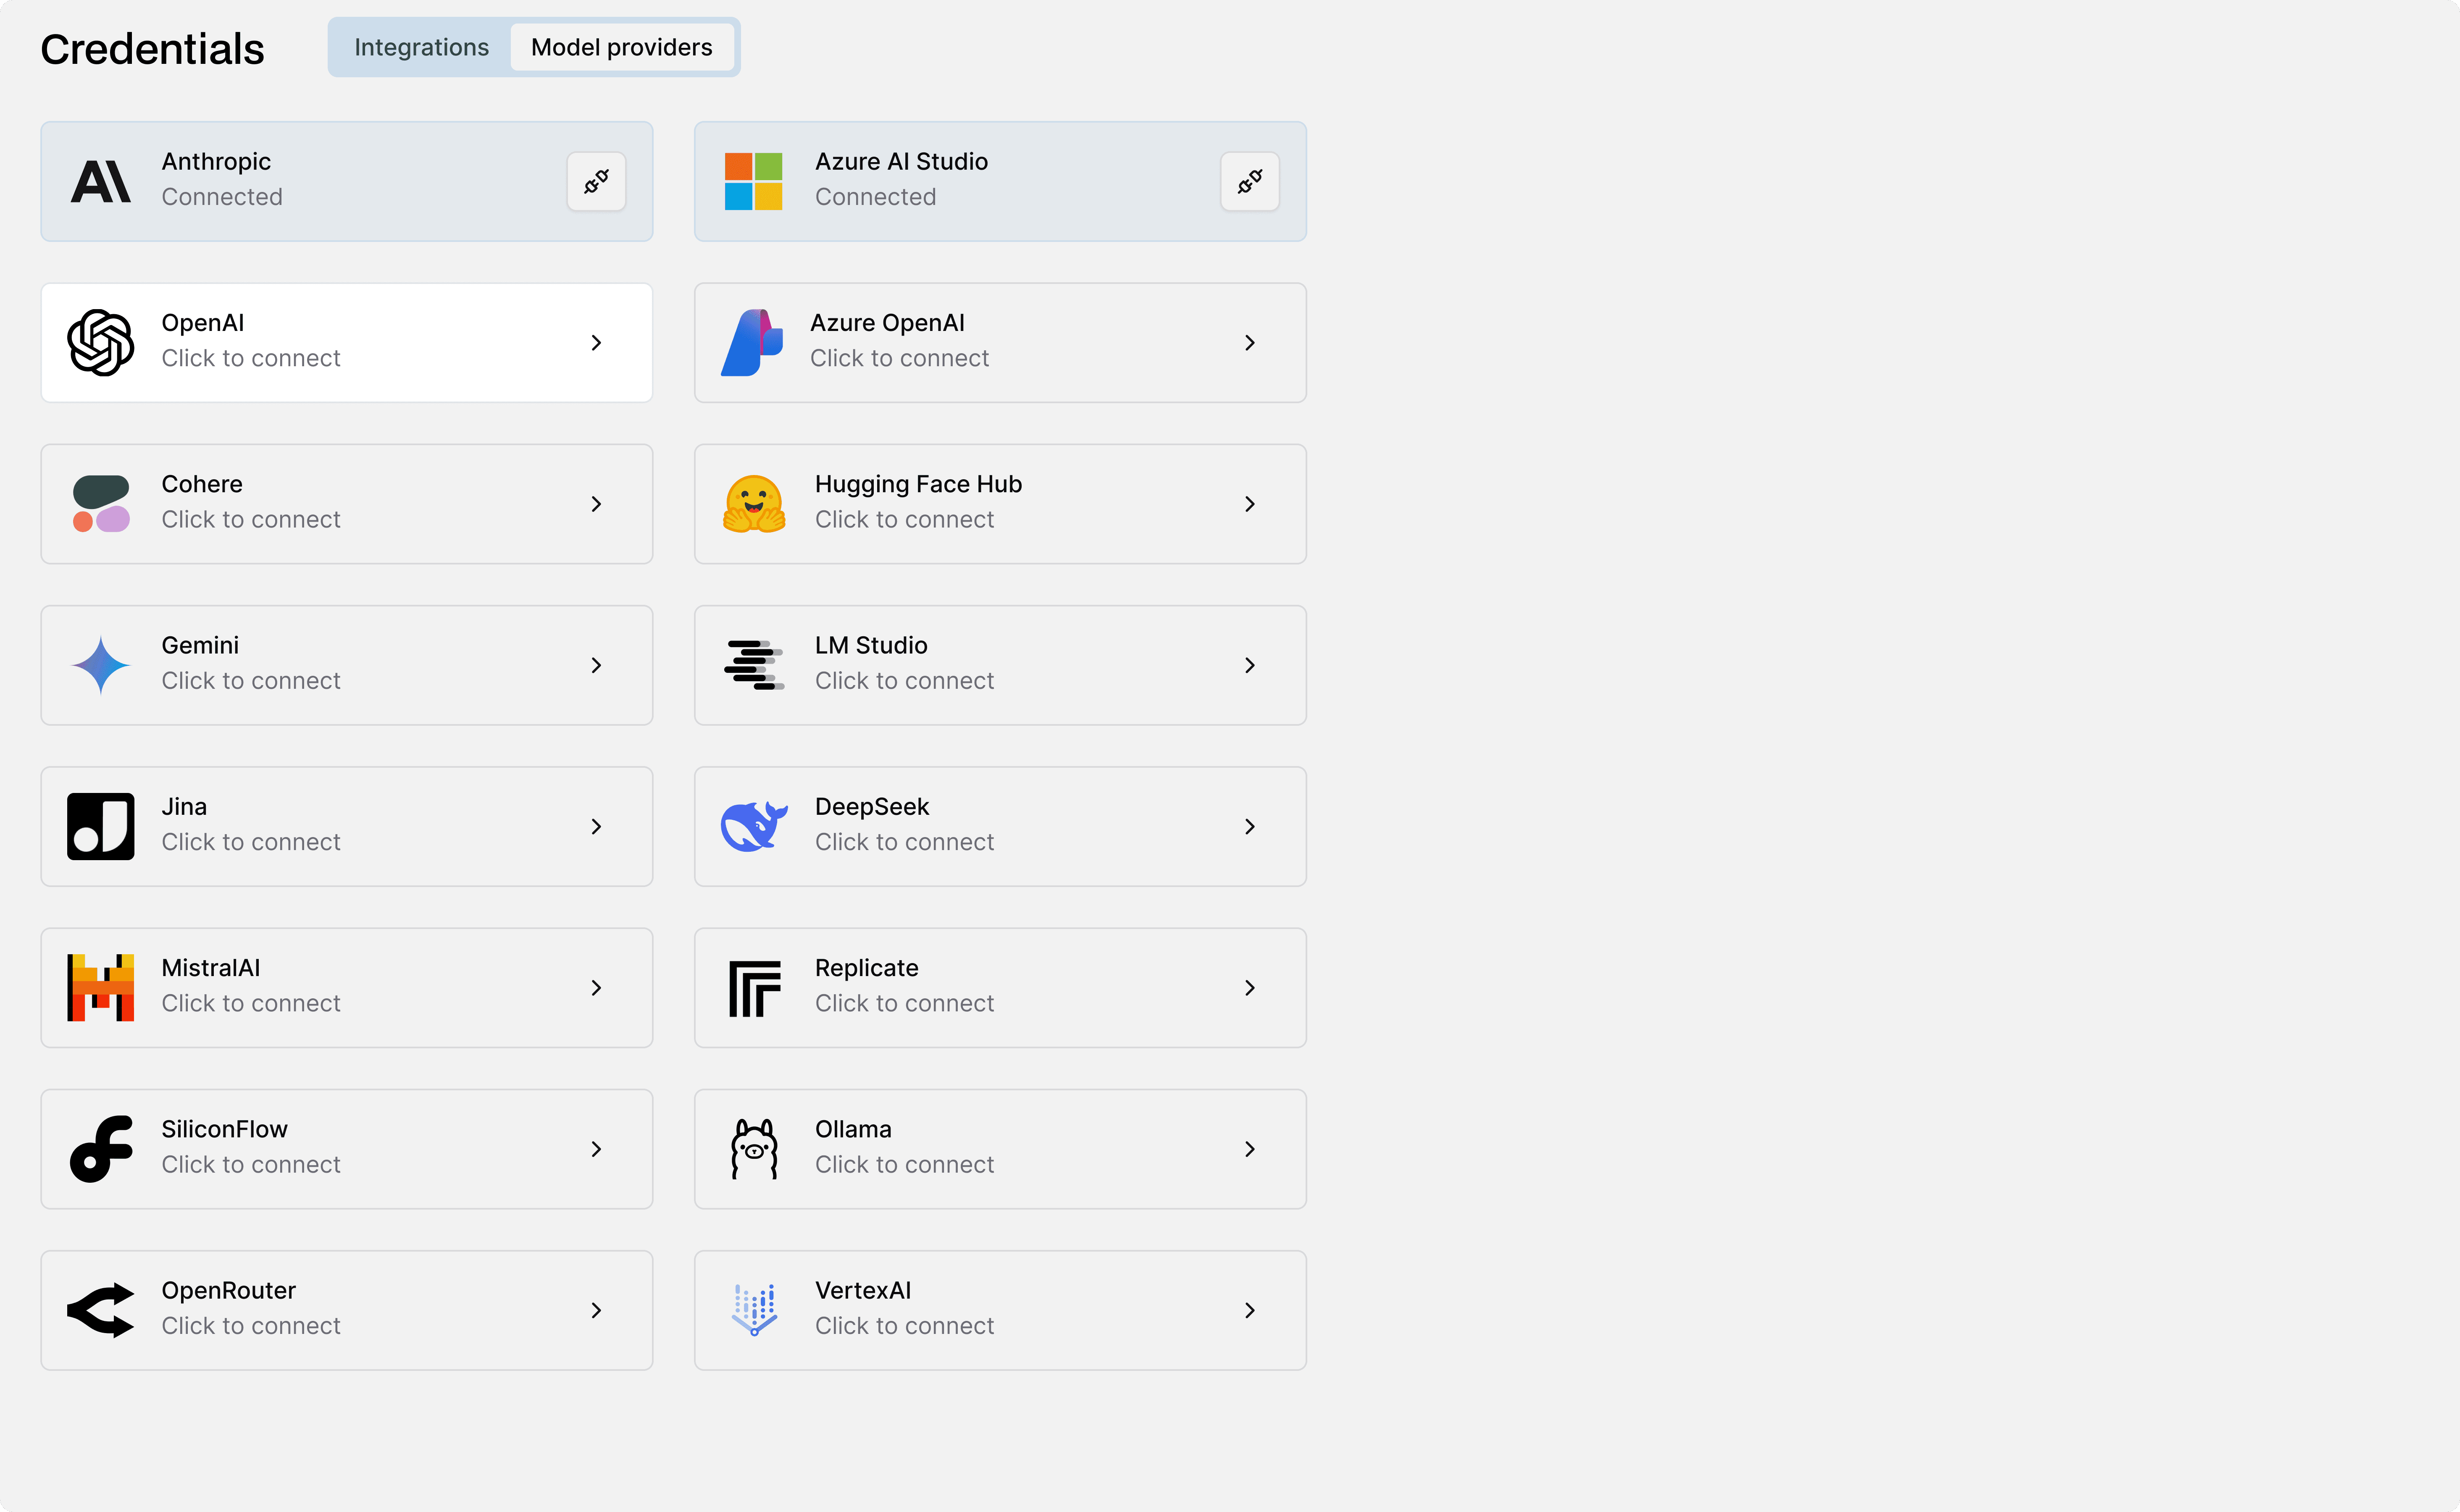The width and height of the screenshot is (2460, 1512).
Task: Click the Hugging Face Hub chevron
Action: [x=1250, y=504]
